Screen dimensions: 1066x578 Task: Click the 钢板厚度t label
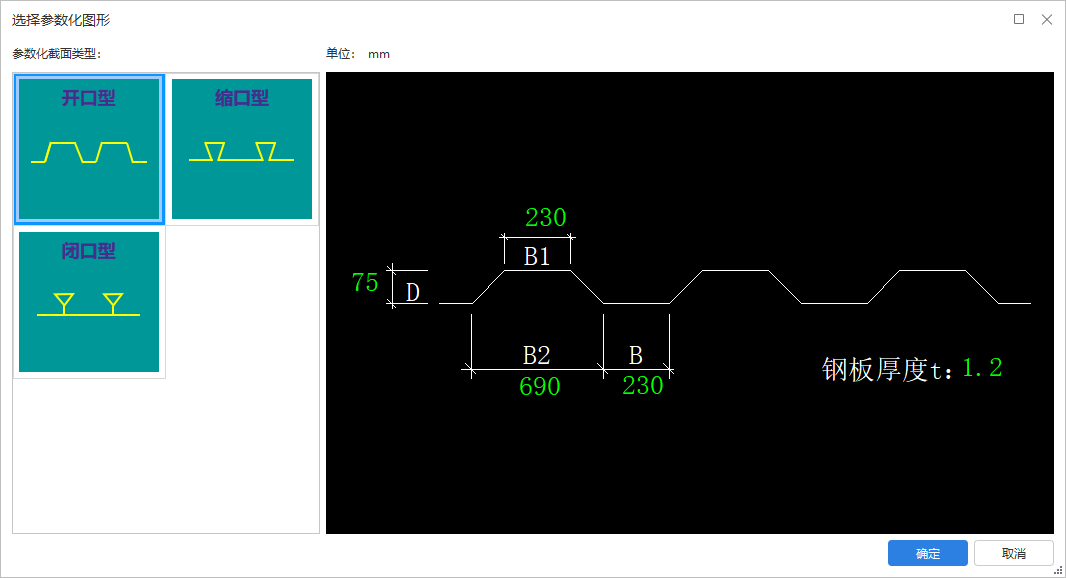tap(888, 369)
